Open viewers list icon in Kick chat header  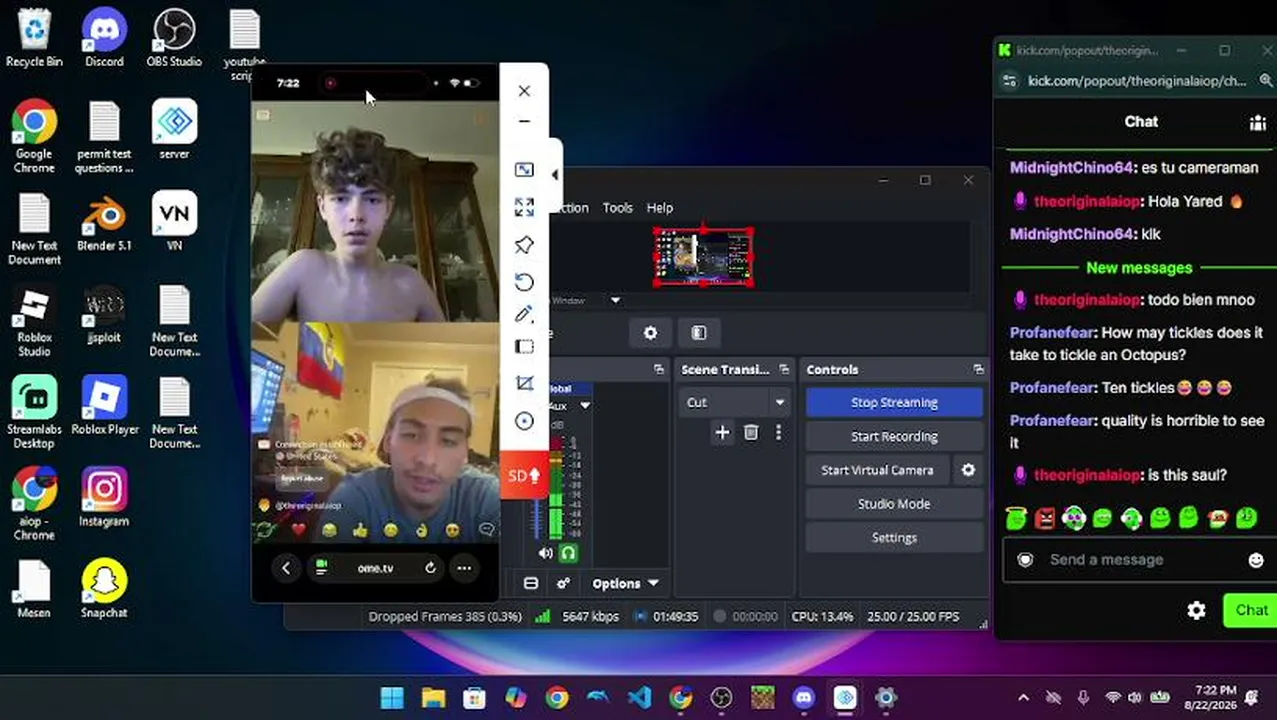point(1257,122)
